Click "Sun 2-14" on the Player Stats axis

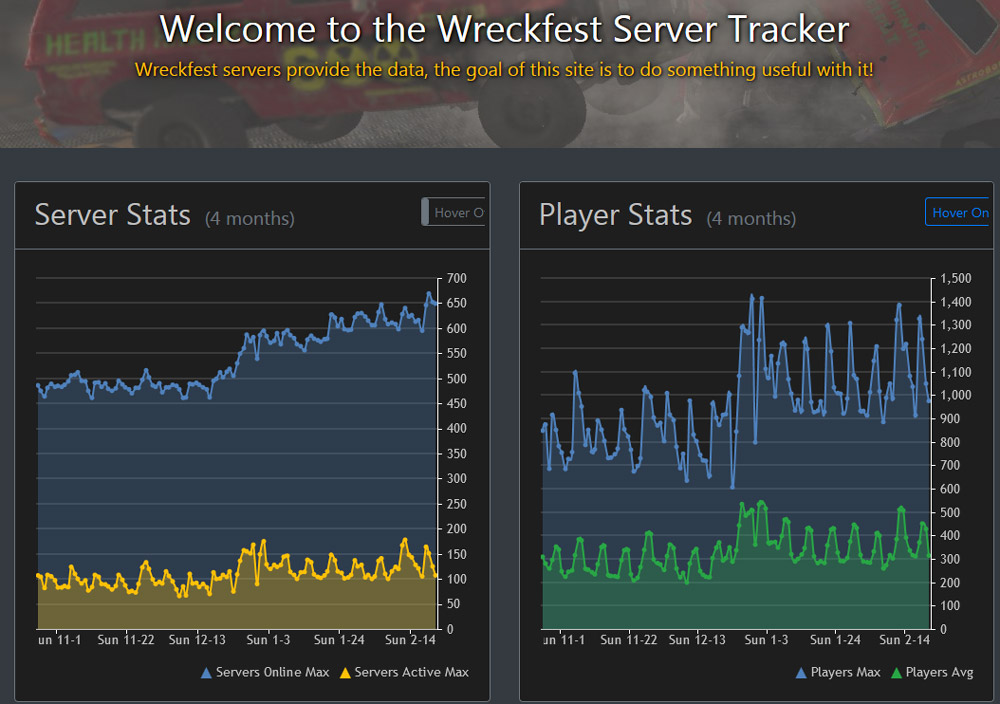click(x=904, y=640)
